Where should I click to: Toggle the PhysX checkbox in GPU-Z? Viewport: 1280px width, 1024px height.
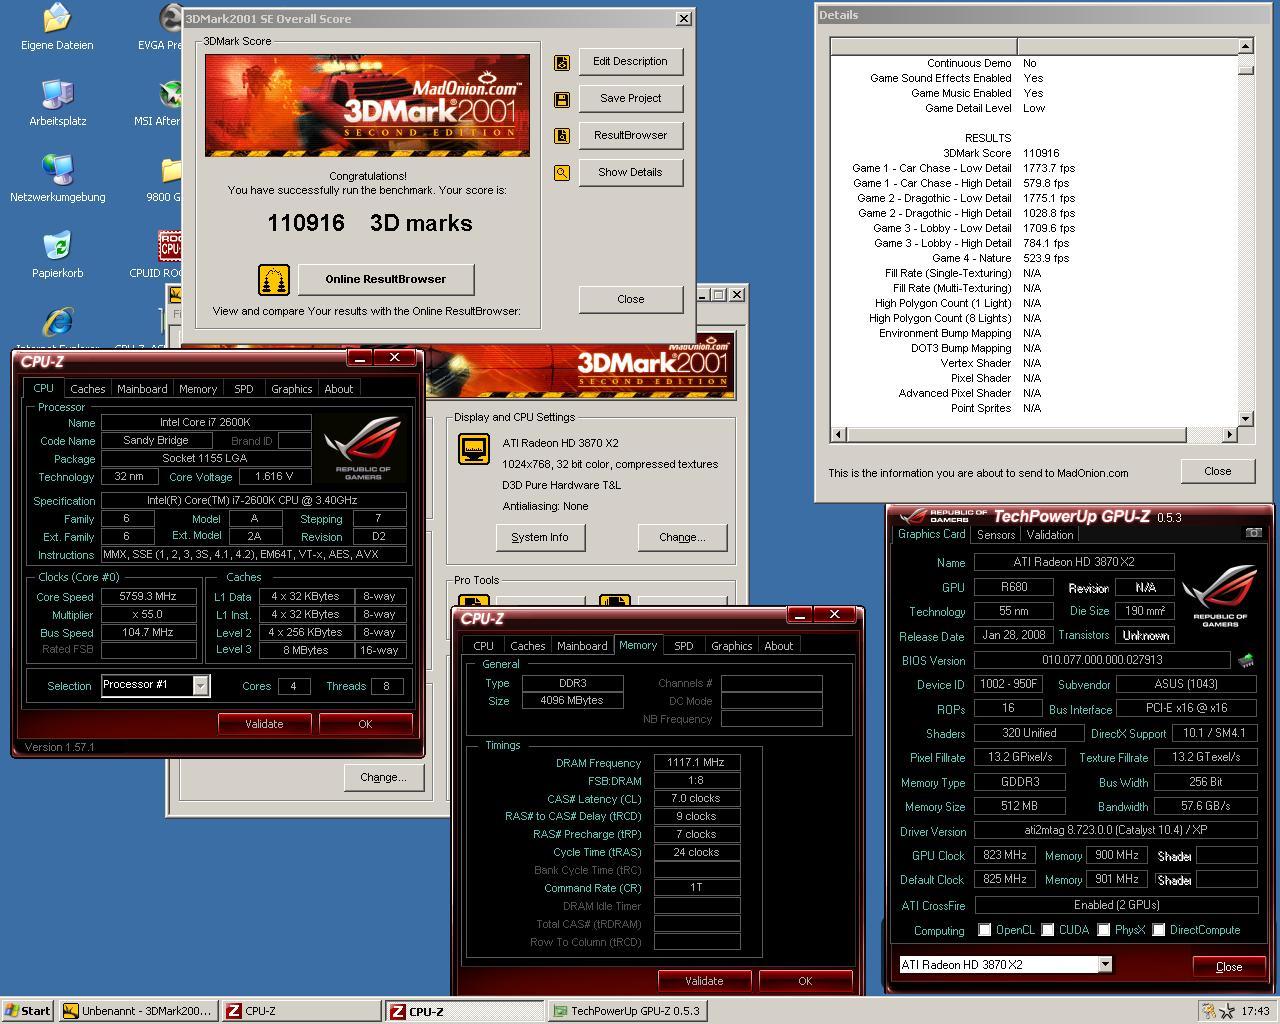[x=1104, y=930]
